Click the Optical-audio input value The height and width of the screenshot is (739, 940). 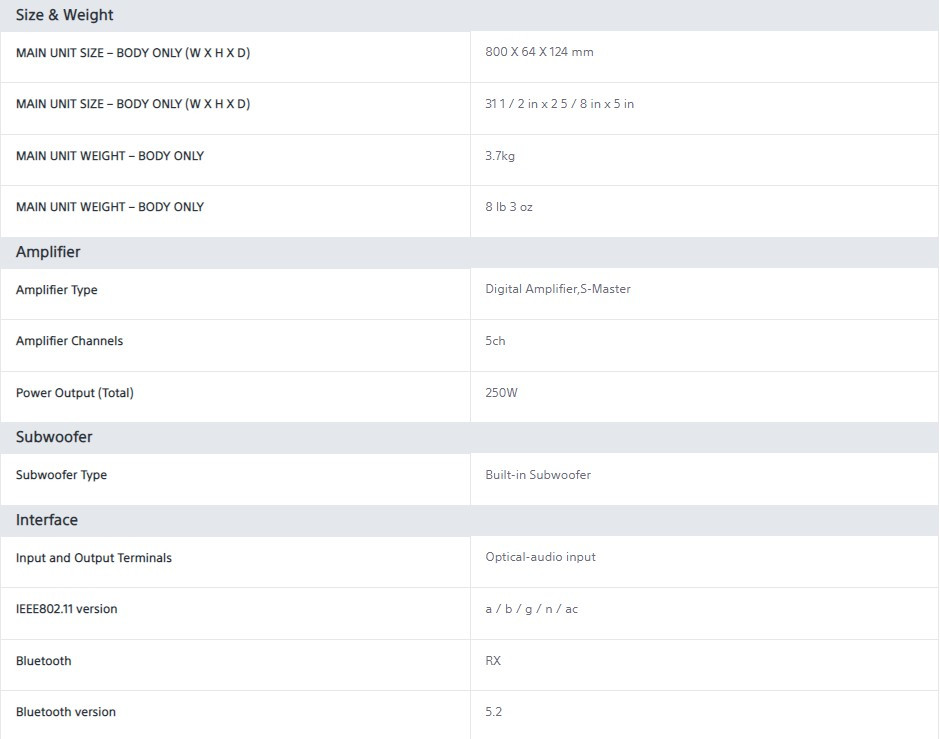pos(540,557)
